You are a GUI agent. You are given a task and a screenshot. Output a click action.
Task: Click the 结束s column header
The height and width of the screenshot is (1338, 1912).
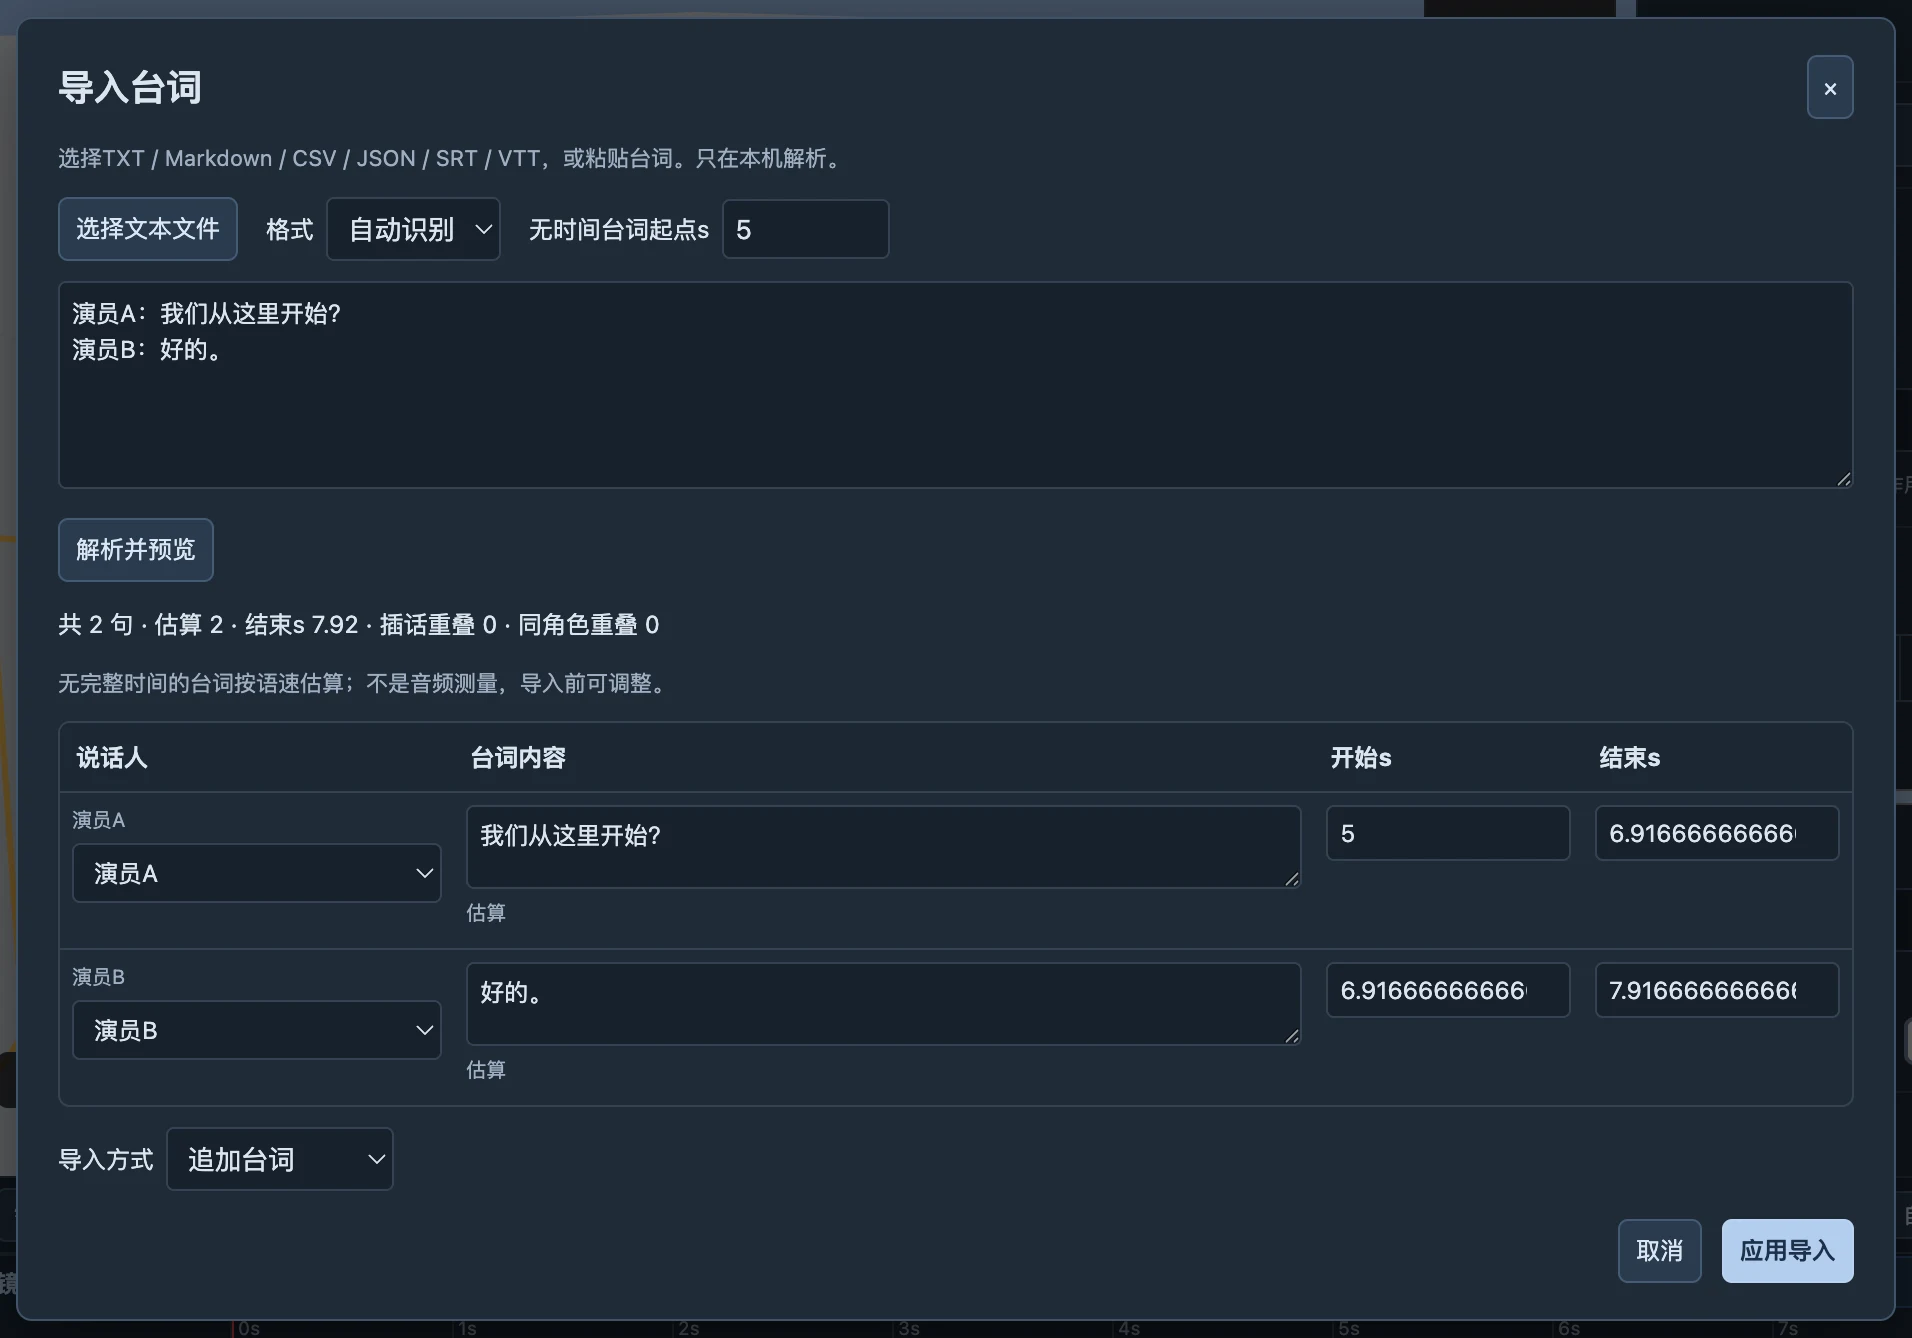tap(1630, 758)
